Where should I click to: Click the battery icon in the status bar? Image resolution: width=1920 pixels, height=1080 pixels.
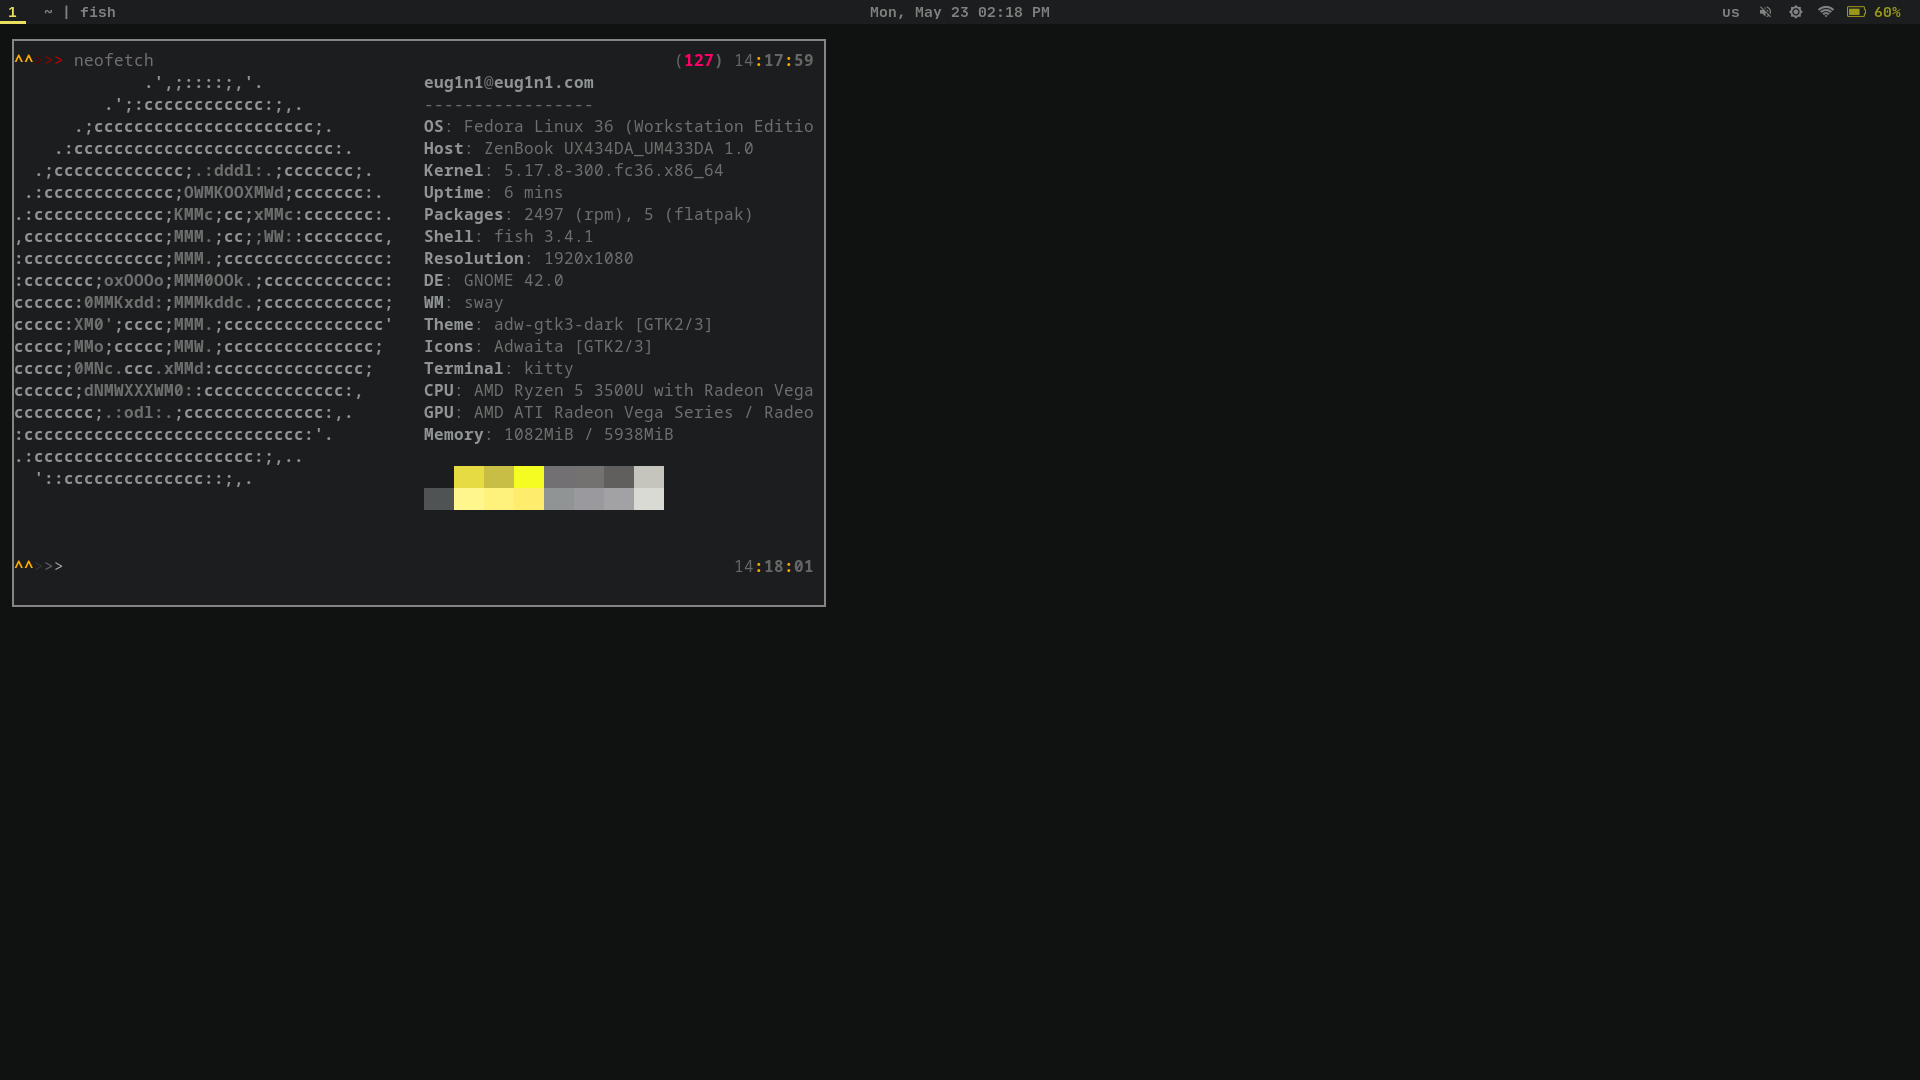[1856, 12]
